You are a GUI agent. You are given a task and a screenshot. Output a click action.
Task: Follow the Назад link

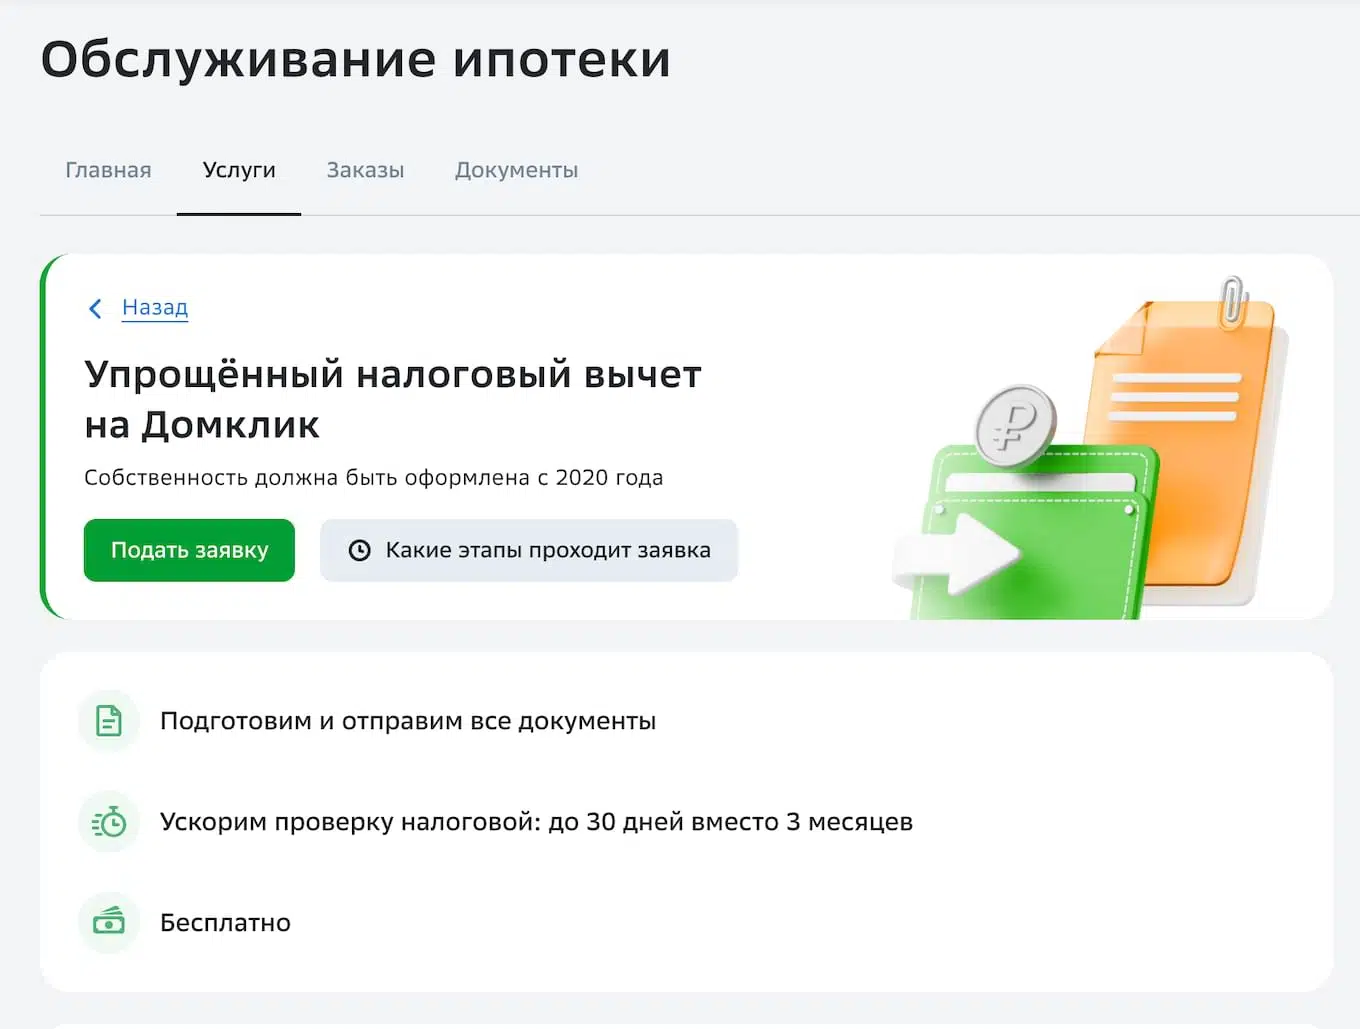(155, 307)
